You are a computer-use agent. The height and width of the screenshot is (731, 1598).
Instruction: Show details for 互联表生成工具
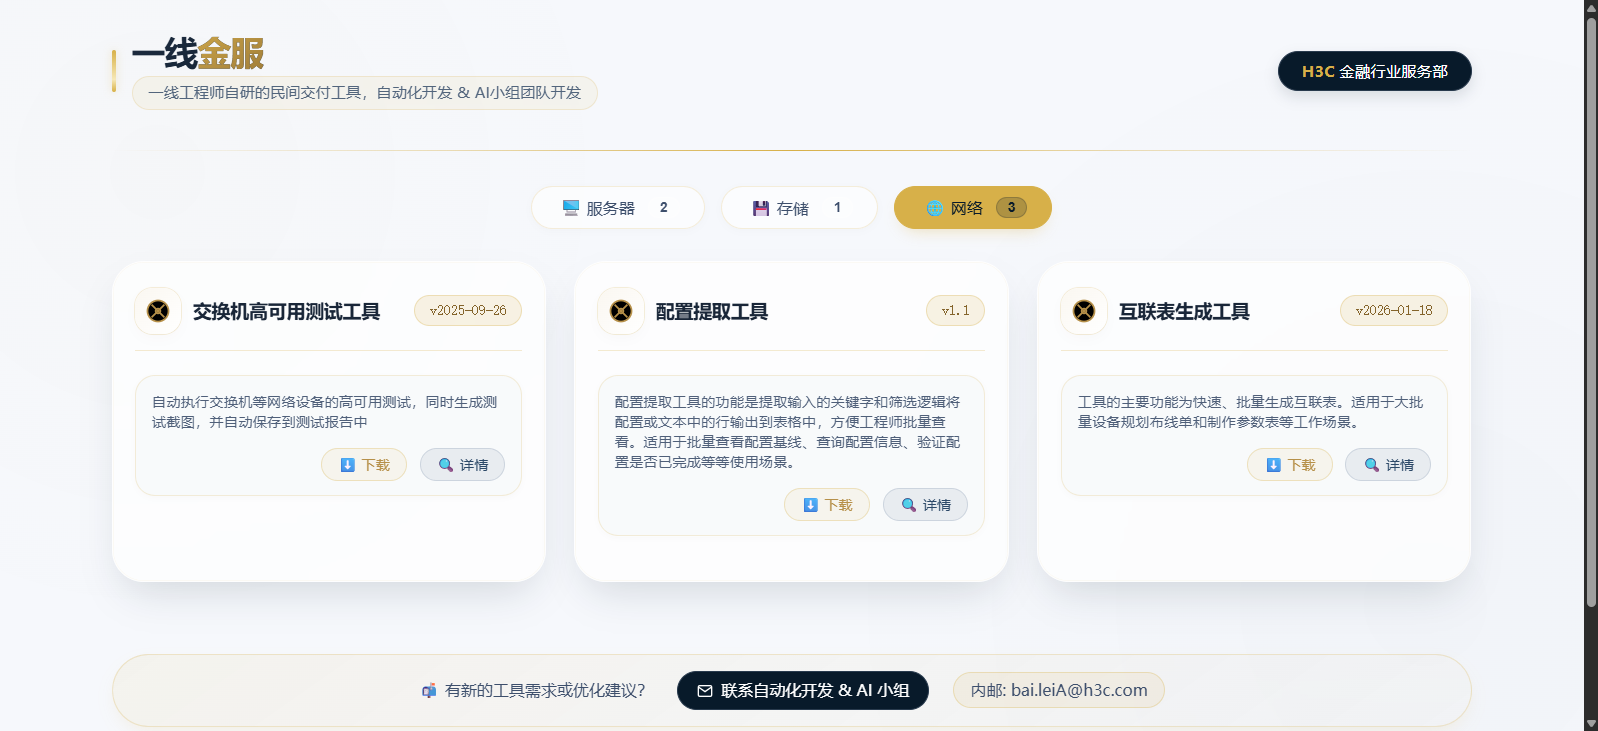[1388, 465]
